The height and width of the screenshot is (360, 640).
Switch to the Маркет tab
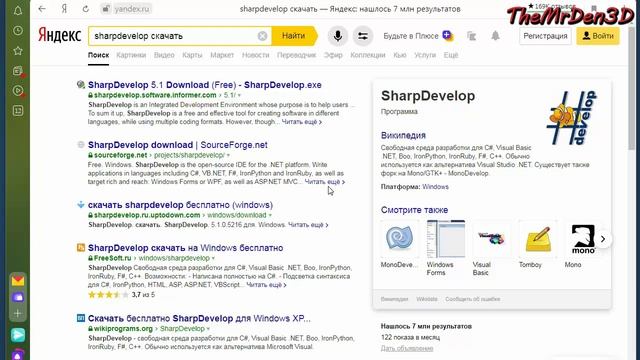[222, 55]
